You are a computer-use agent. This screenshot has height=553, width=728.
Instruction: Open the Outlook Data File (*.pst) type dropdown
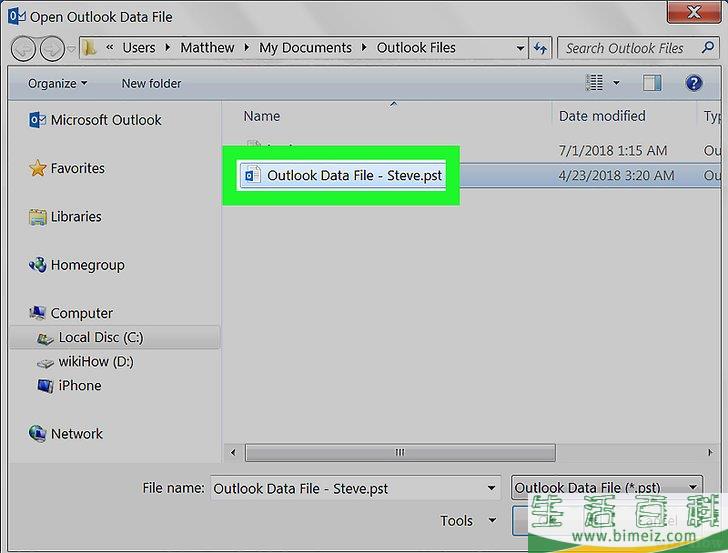pyautogui.click(x=607, y=488)
